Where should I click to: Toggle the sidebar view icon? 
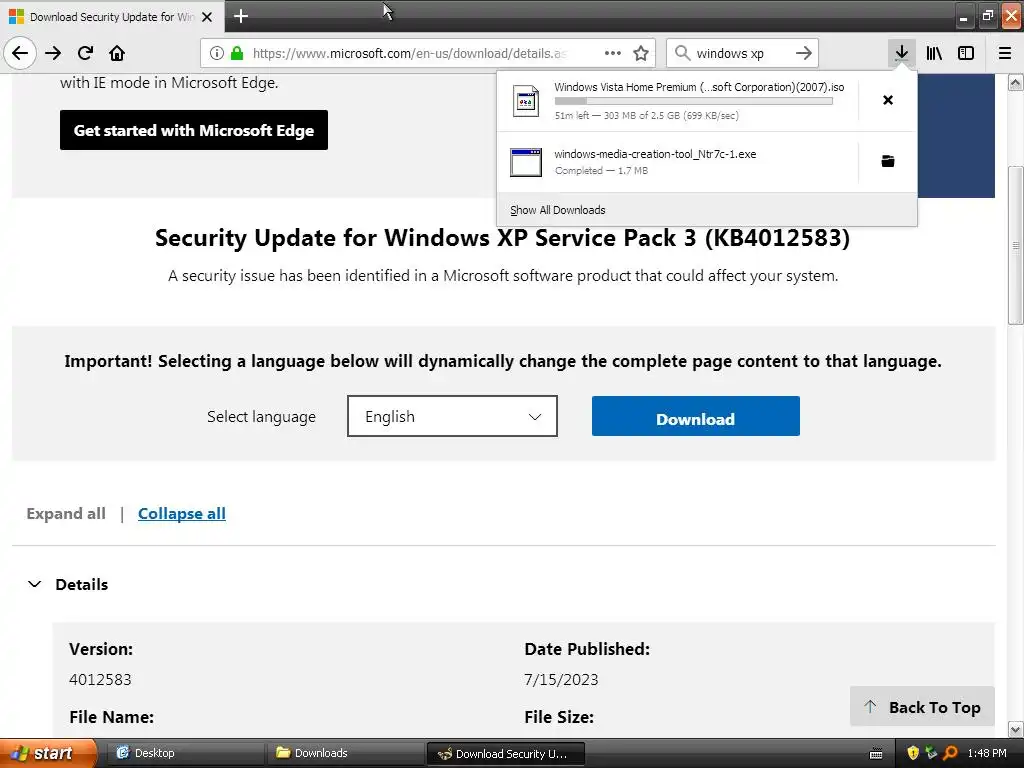(966, 53)
